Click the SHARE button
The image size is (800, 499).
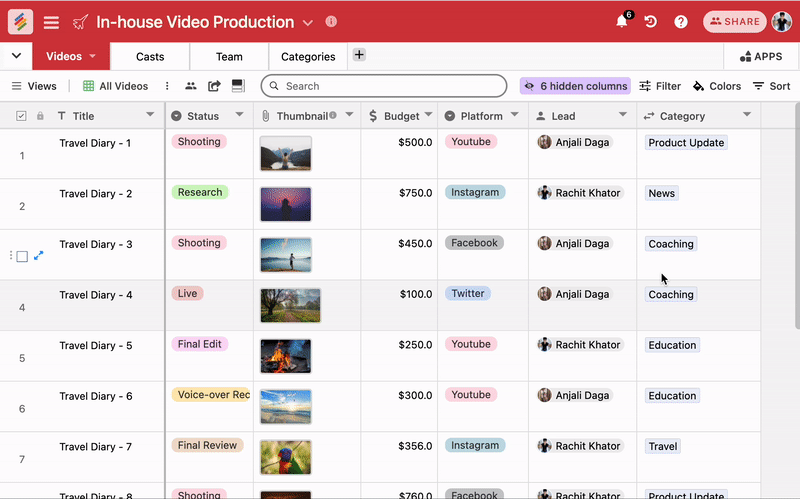click(735, 21)
